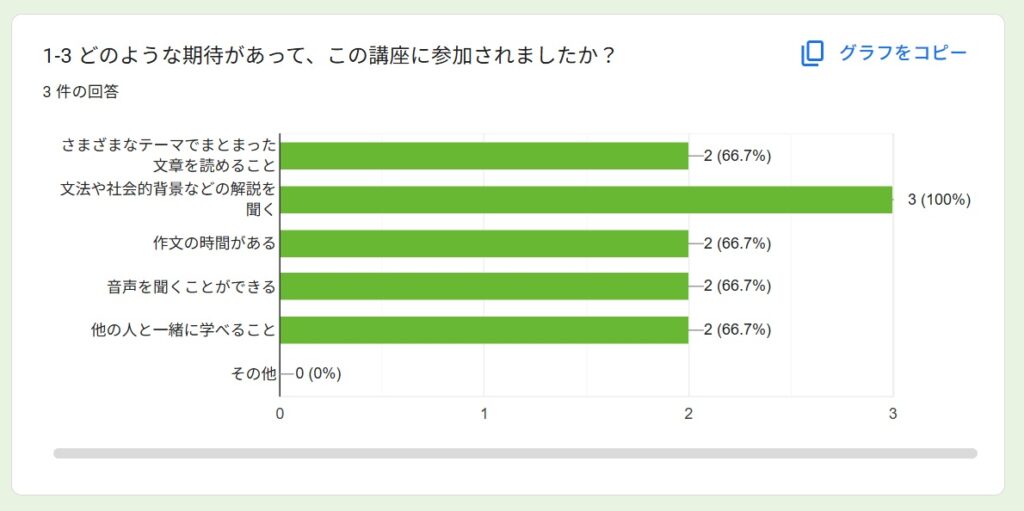Screen dimensions: 1024x511
Task: Click the x-axis tick label 3
Action: coord(892,413)
